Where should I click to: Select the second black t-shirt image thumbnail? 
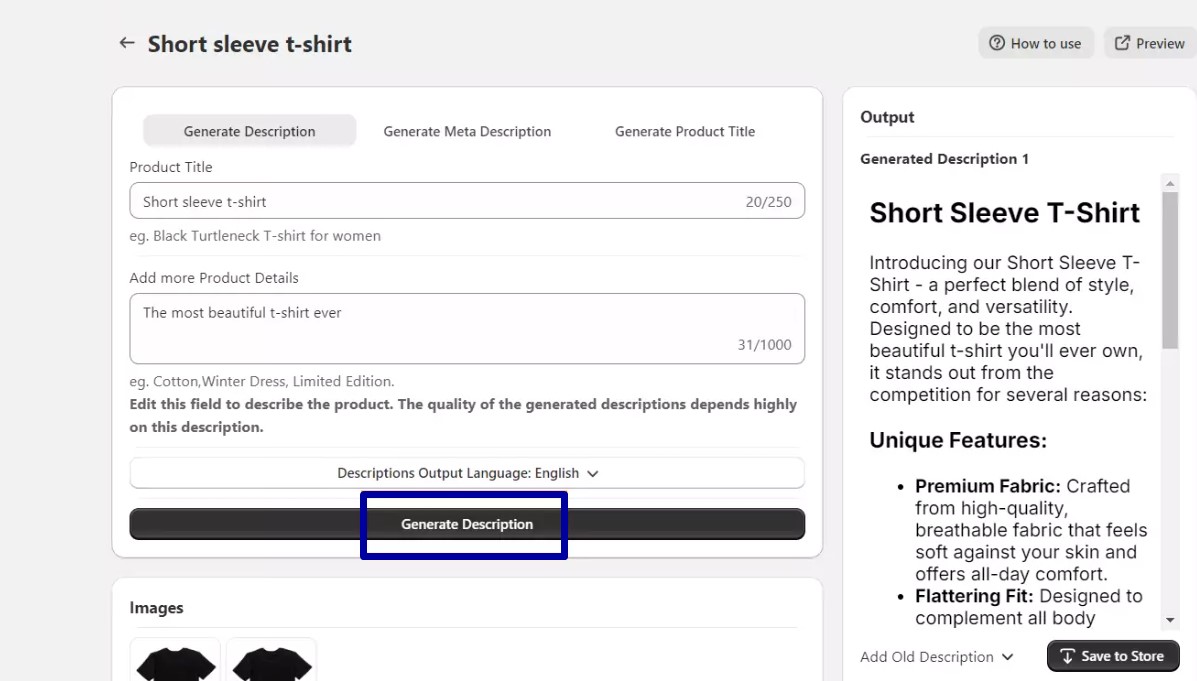coord(272,660)
